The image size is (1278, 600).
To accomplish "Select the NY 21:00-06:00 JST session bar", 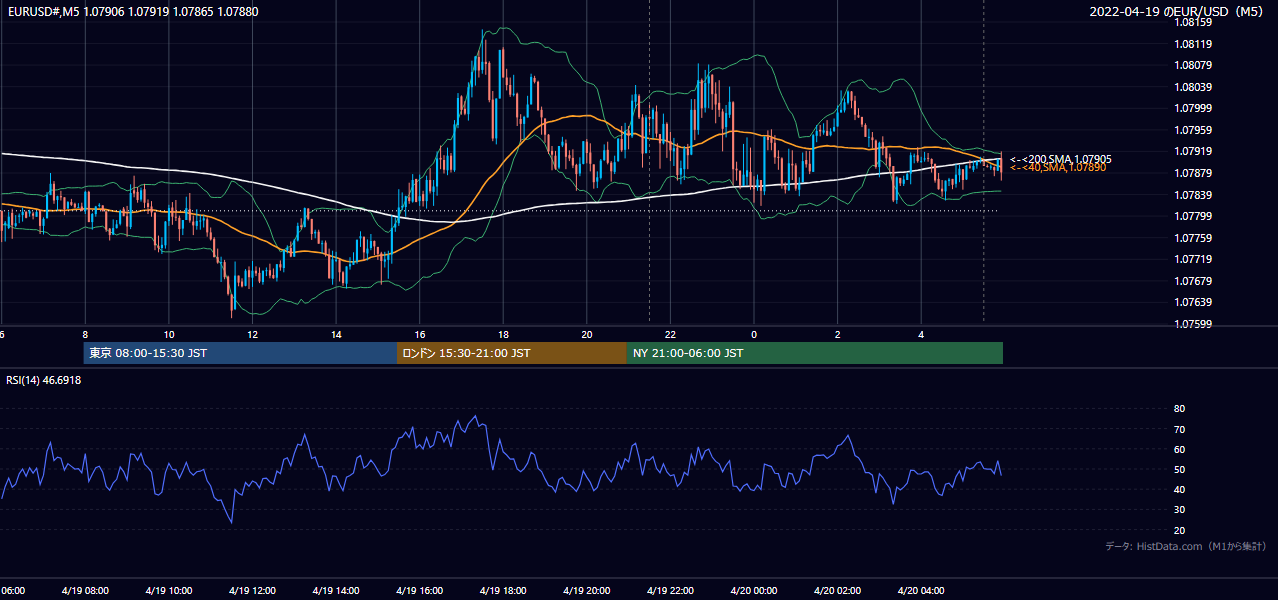I will point(815,353).
